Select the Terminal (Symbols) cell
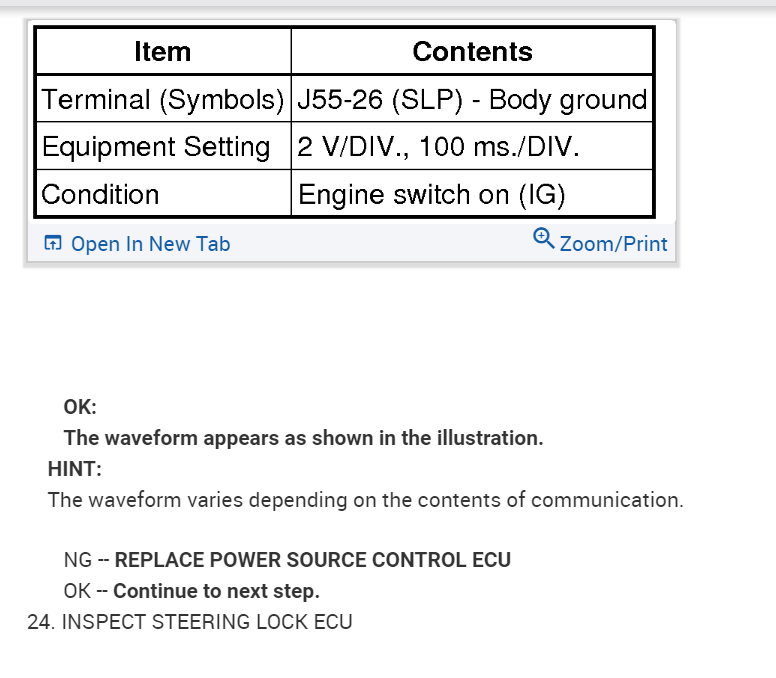Viewport: 776px width, 678px height. pyautogui.click(x=163, y=100)
